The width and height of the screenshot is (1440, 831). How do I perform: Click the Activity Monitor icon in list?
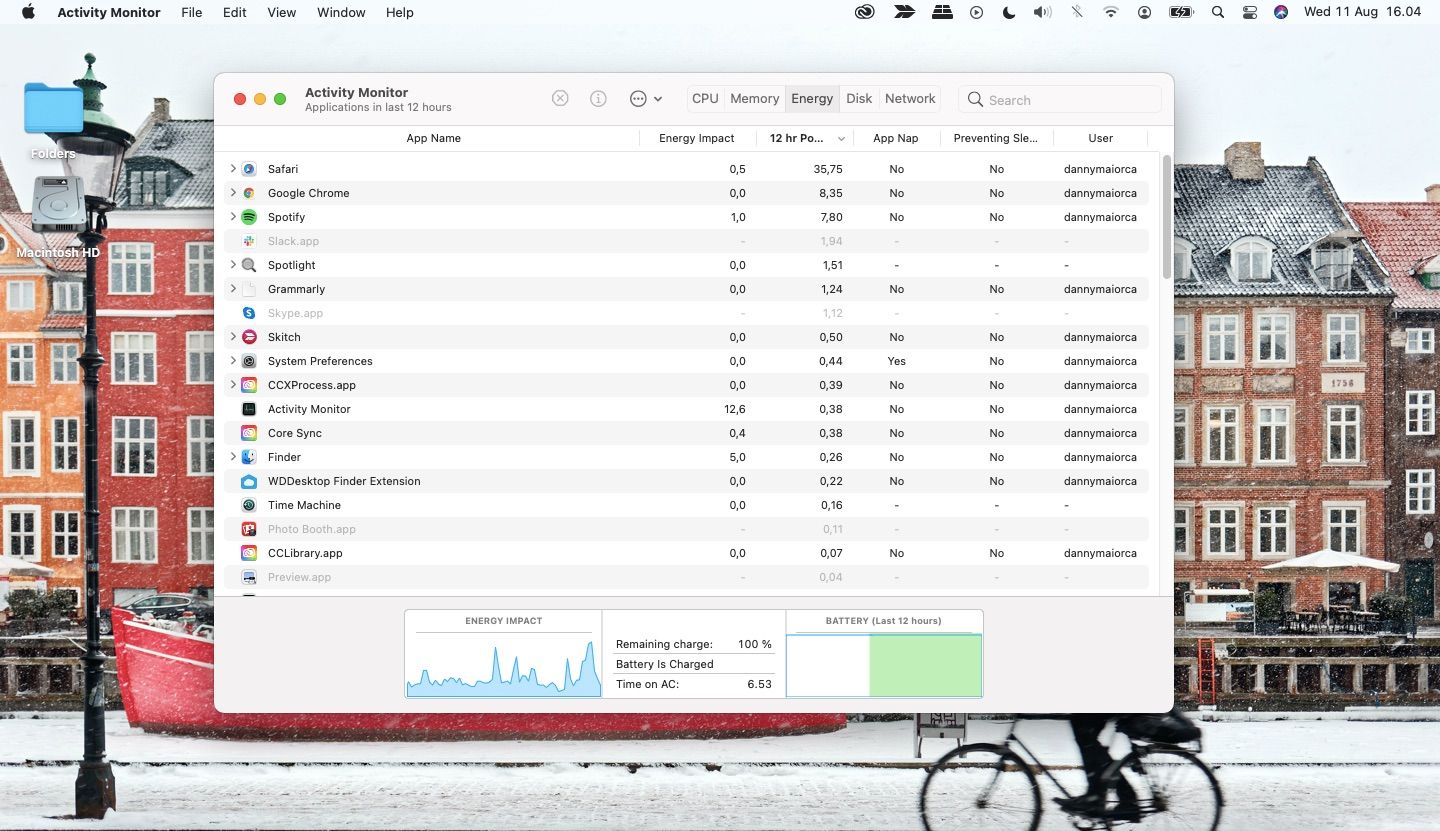(x=249, y=409)
